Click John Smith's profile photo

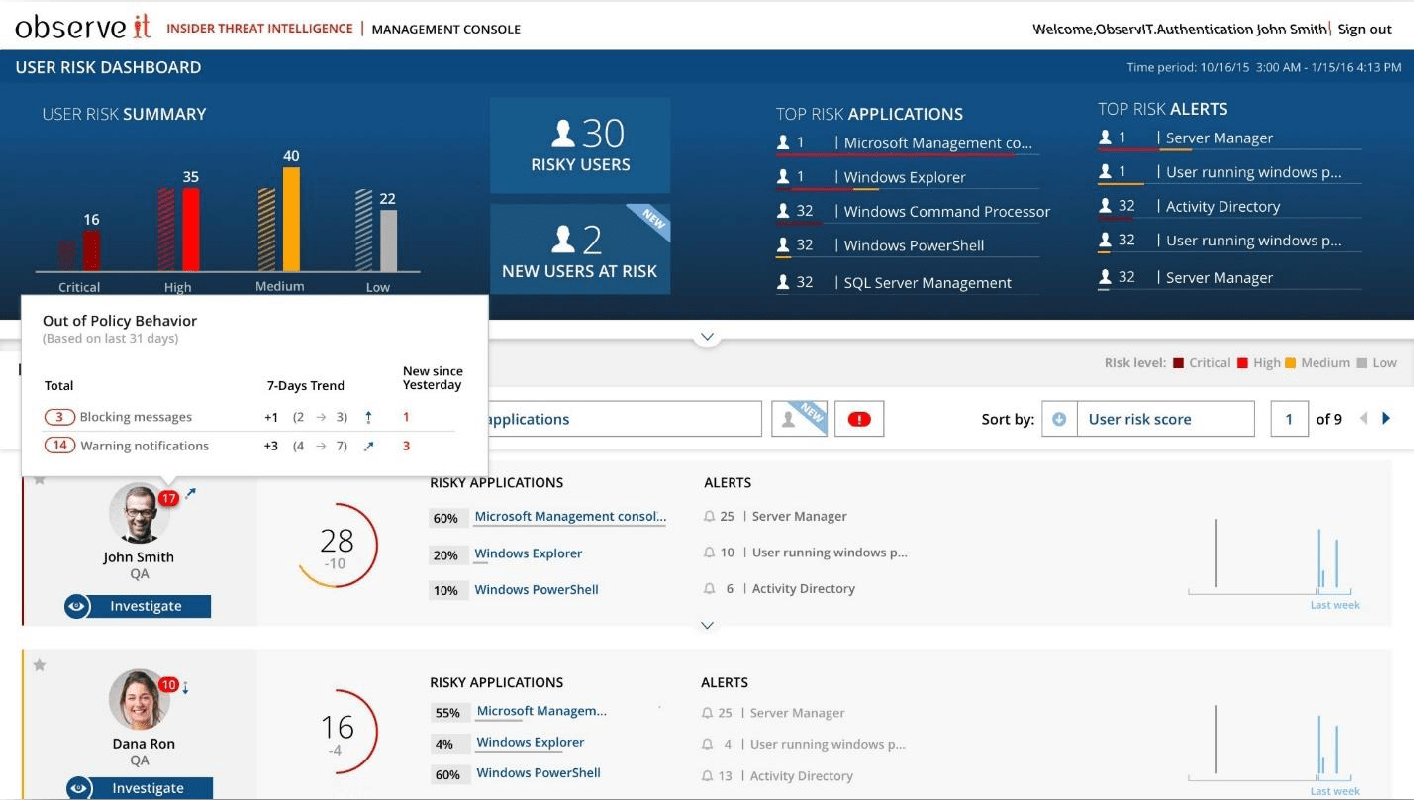coord(139,513)
